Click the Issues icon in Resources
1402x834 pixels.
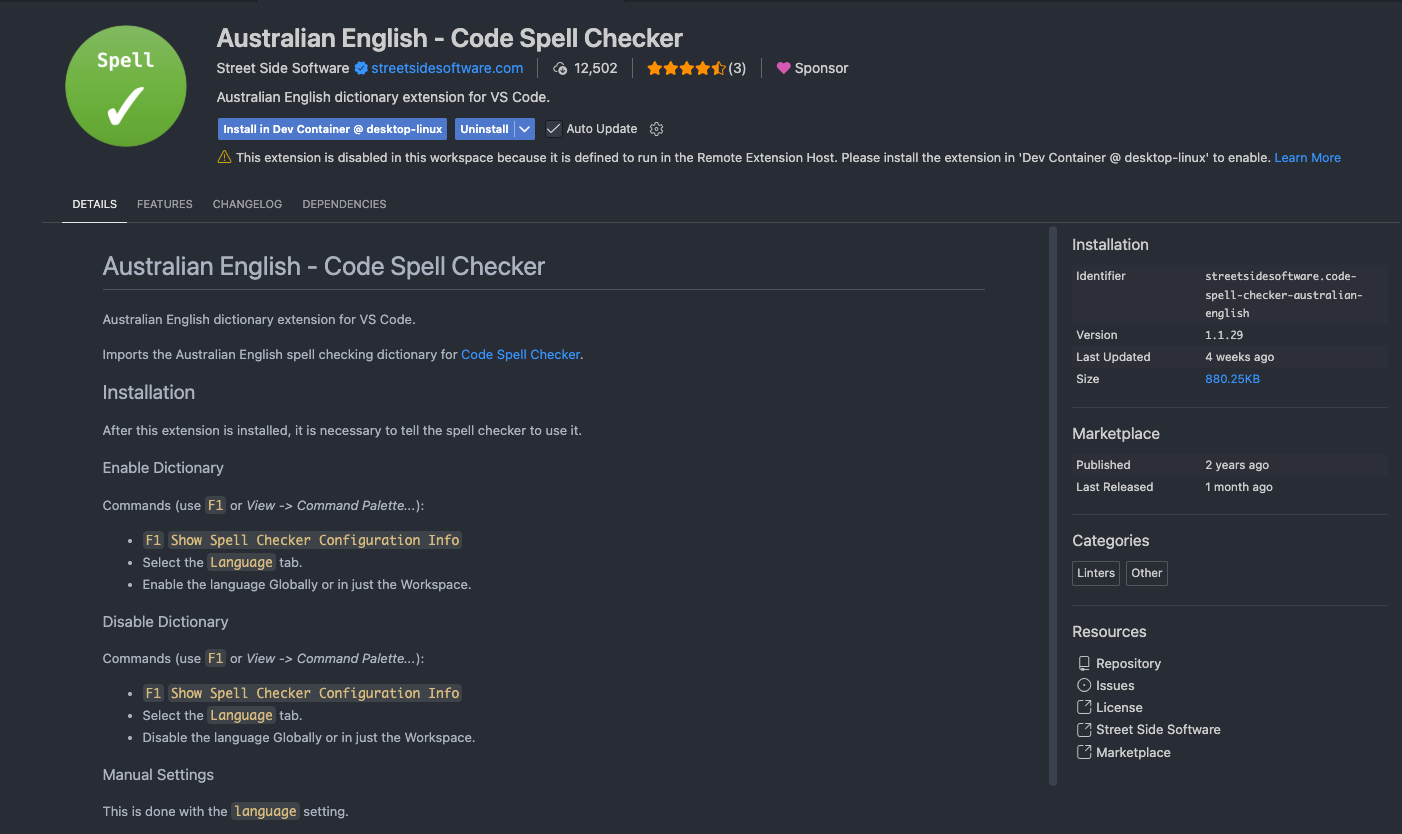[1084, 685]
